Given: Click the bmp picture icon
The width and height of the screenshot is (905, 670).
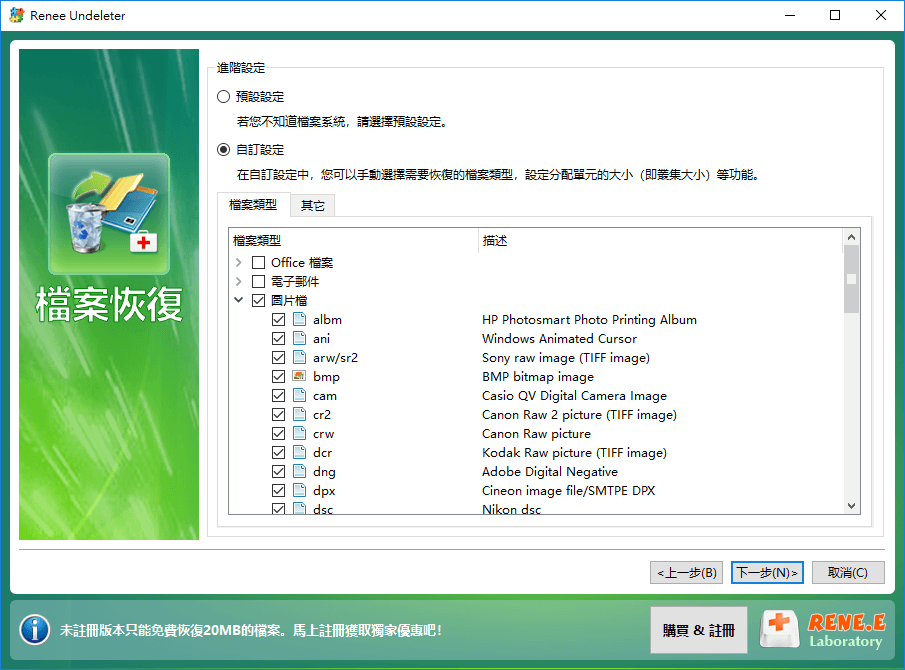Looking at the screenshot, I should (x=299, y=376).
